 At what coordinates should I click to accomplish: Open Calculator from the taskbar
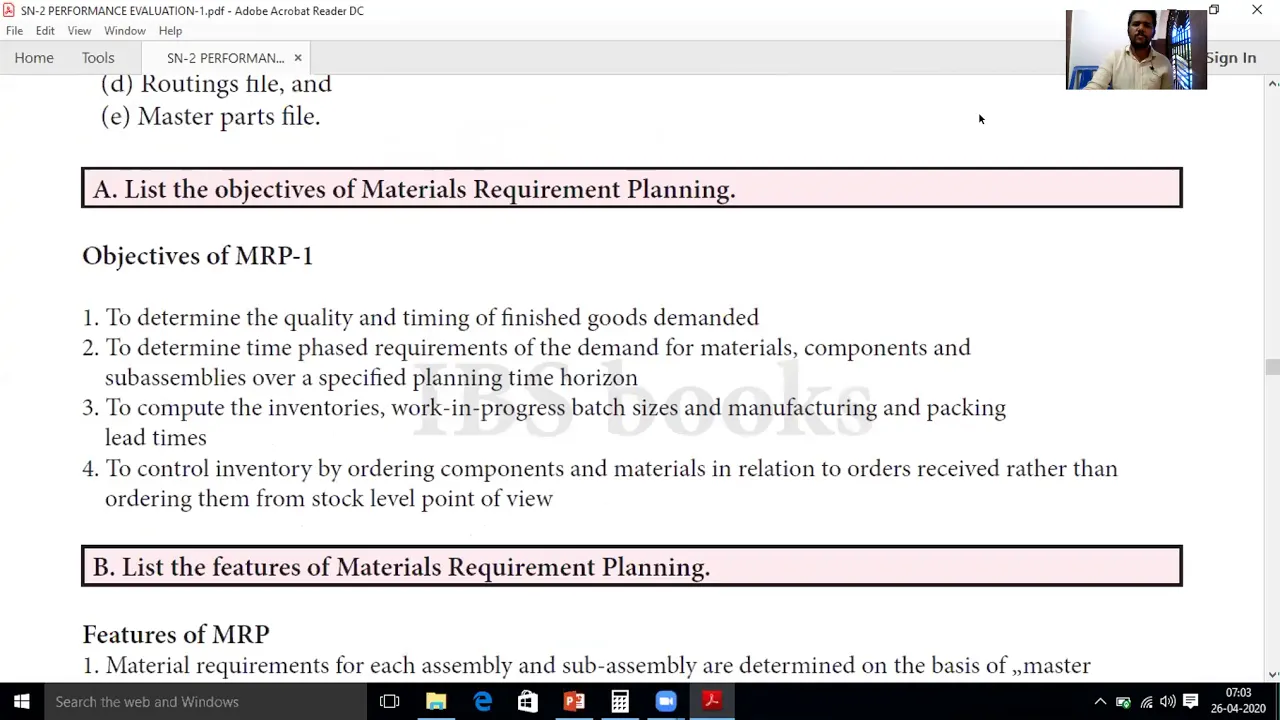(620, 701)
